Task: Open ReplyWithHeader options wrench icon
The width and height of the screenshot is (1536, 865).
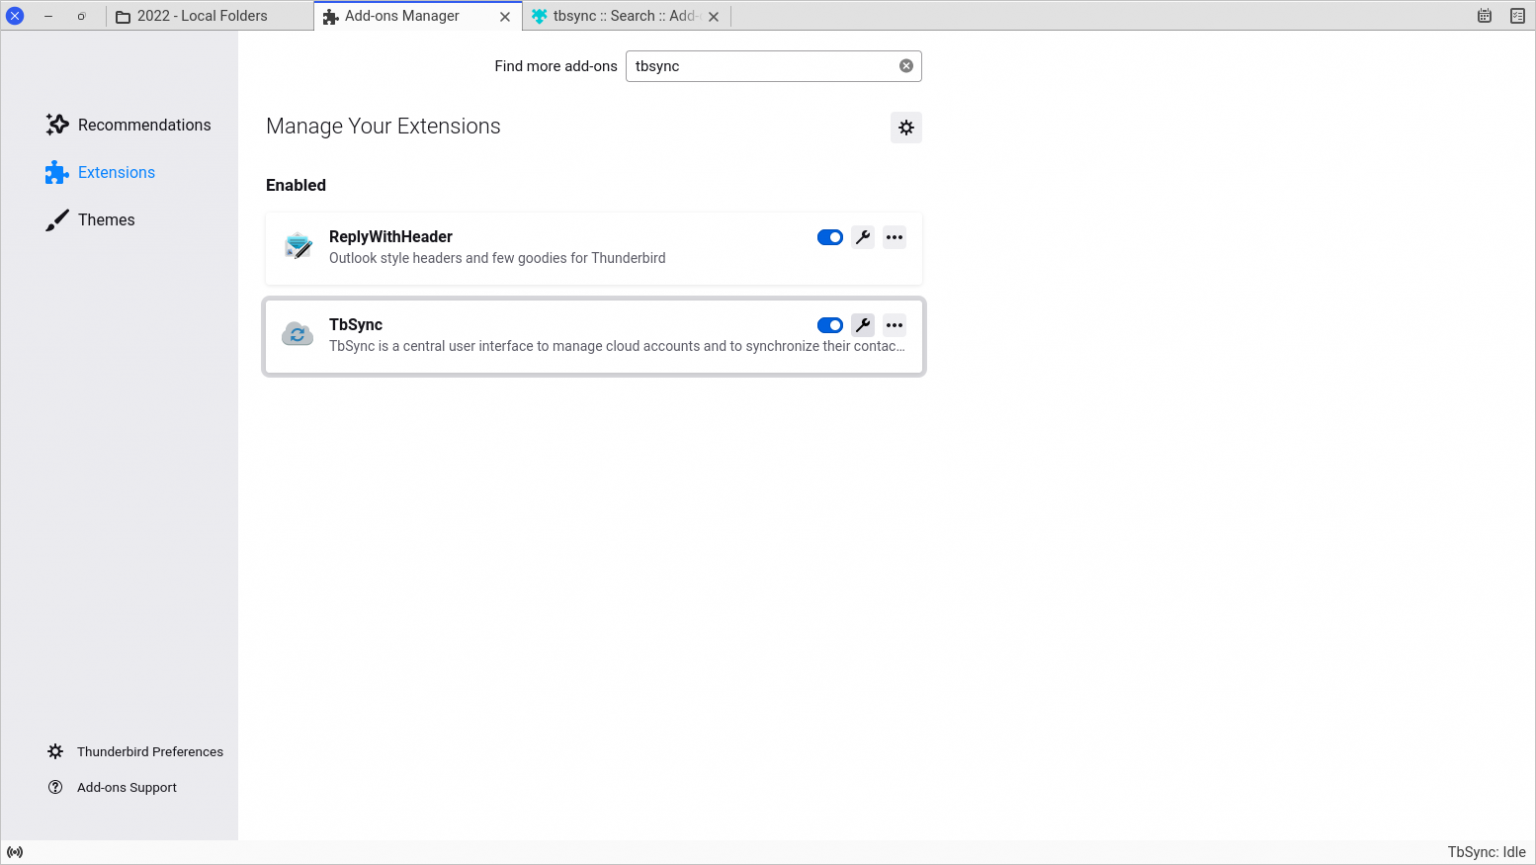Action: click(x=863, y=238)
